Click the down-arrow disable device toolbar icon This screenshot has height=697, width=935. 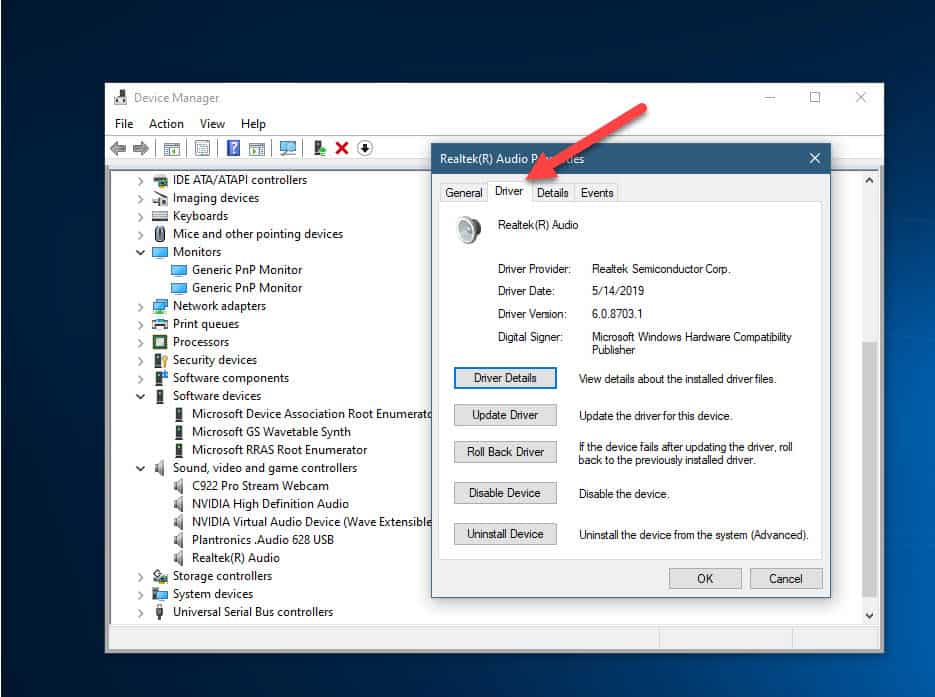tap(365, 148)
